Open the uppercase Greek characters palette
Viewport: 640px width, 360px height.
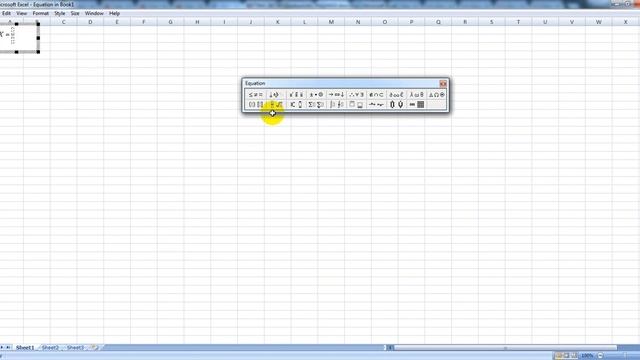pos(436,95)
